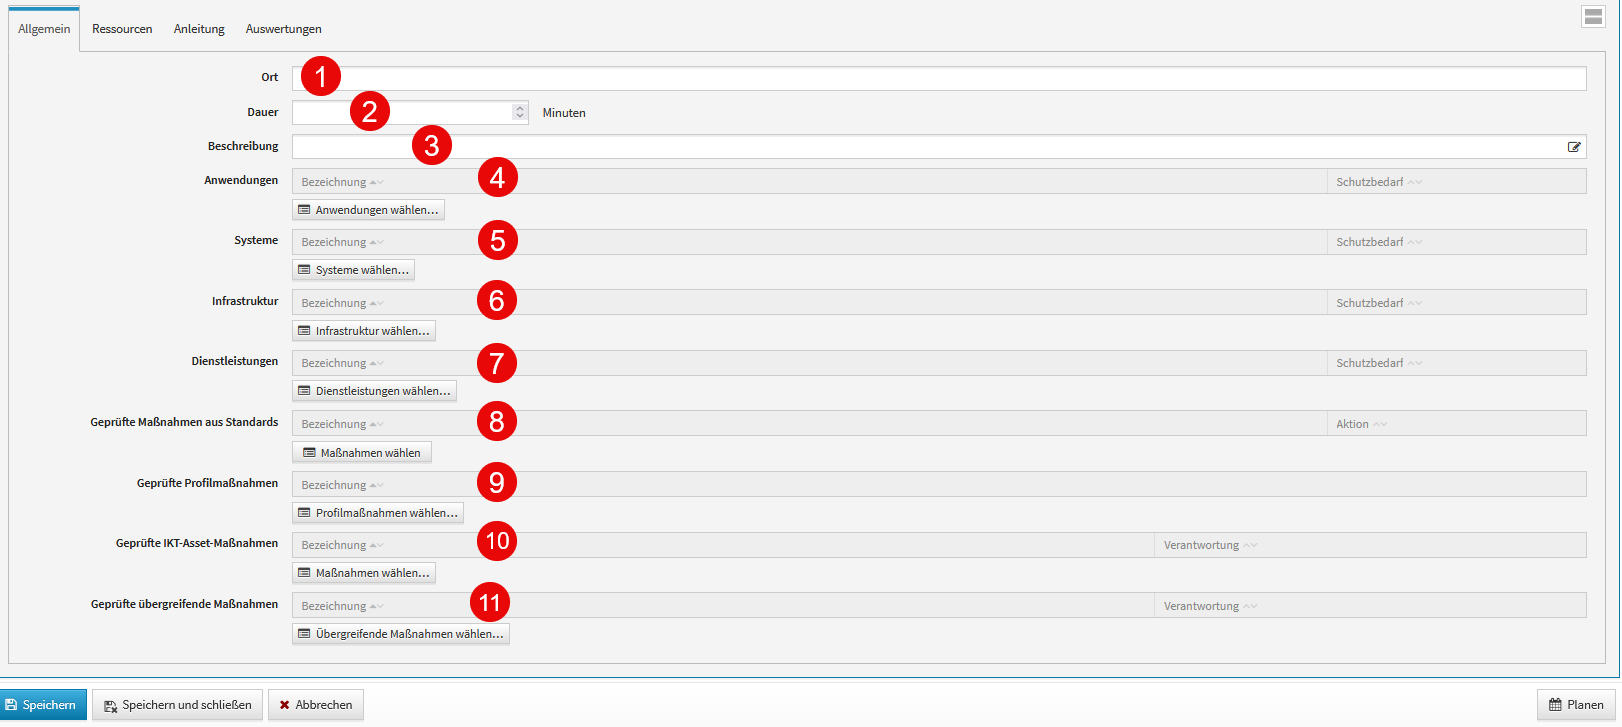Click the Profilmaßnahmen wählen… button
Image resolution: width=1622 pixels, height=727 pixels.
378,513
